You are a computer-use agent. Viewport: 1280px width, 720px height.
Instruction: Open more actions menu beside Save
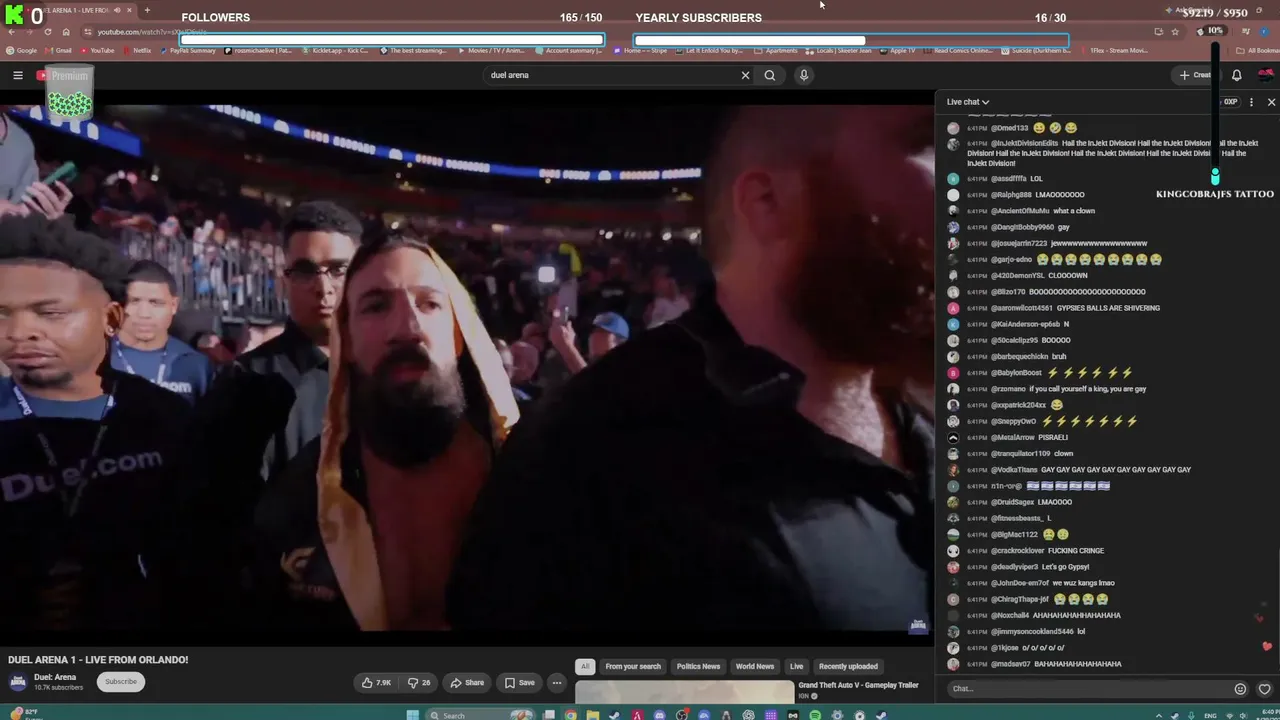point(557,683)
